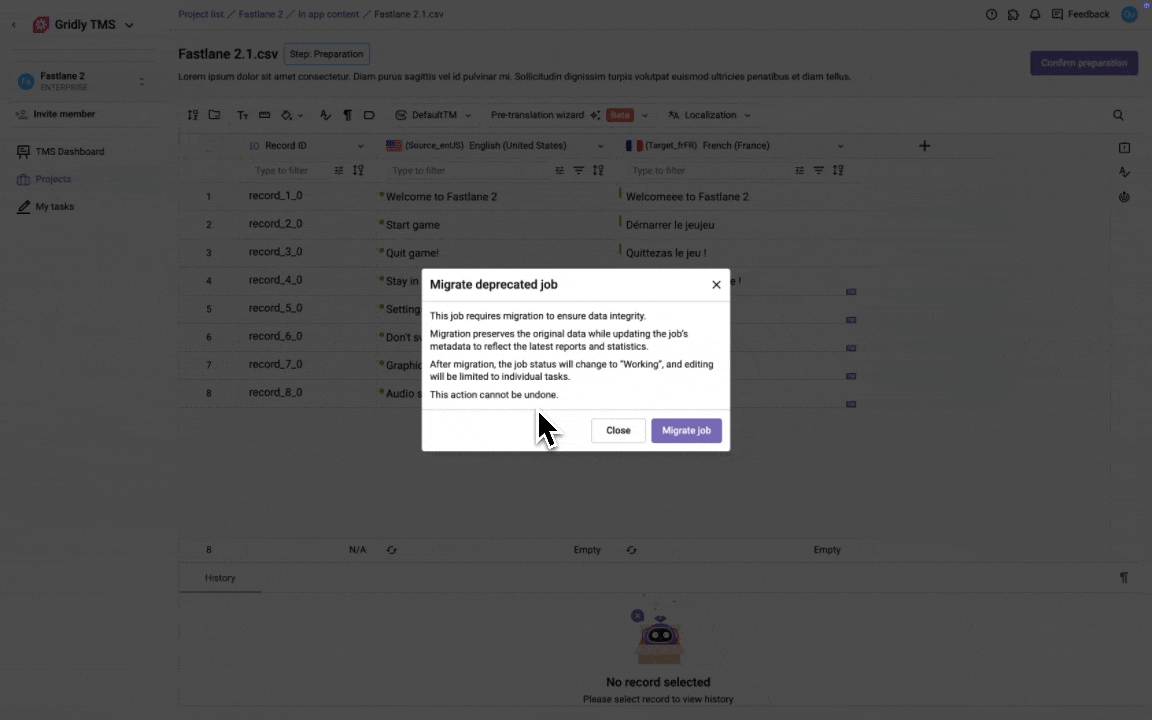Image resolution: width=1152 pixels, height=720 pixels.
Task: Dismiss dialog with the X icon
Action: 716,285
